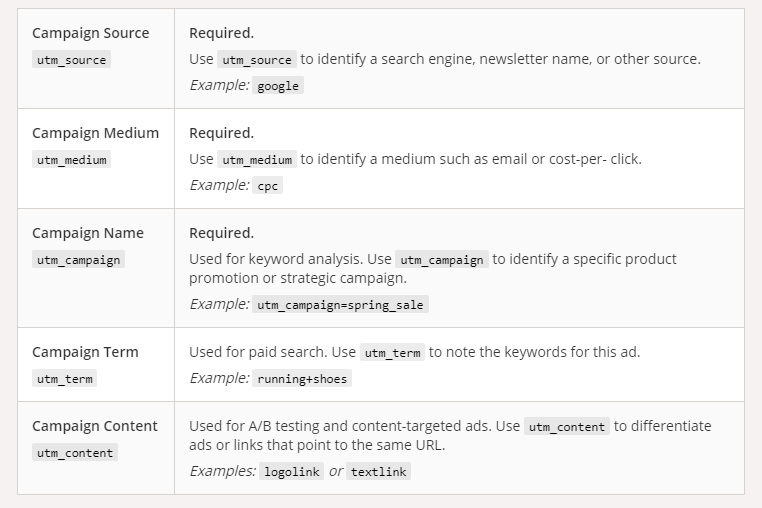The width and height of the screenshot is (762, 508).
Task: Select the logolink example code
Action: 290,472
